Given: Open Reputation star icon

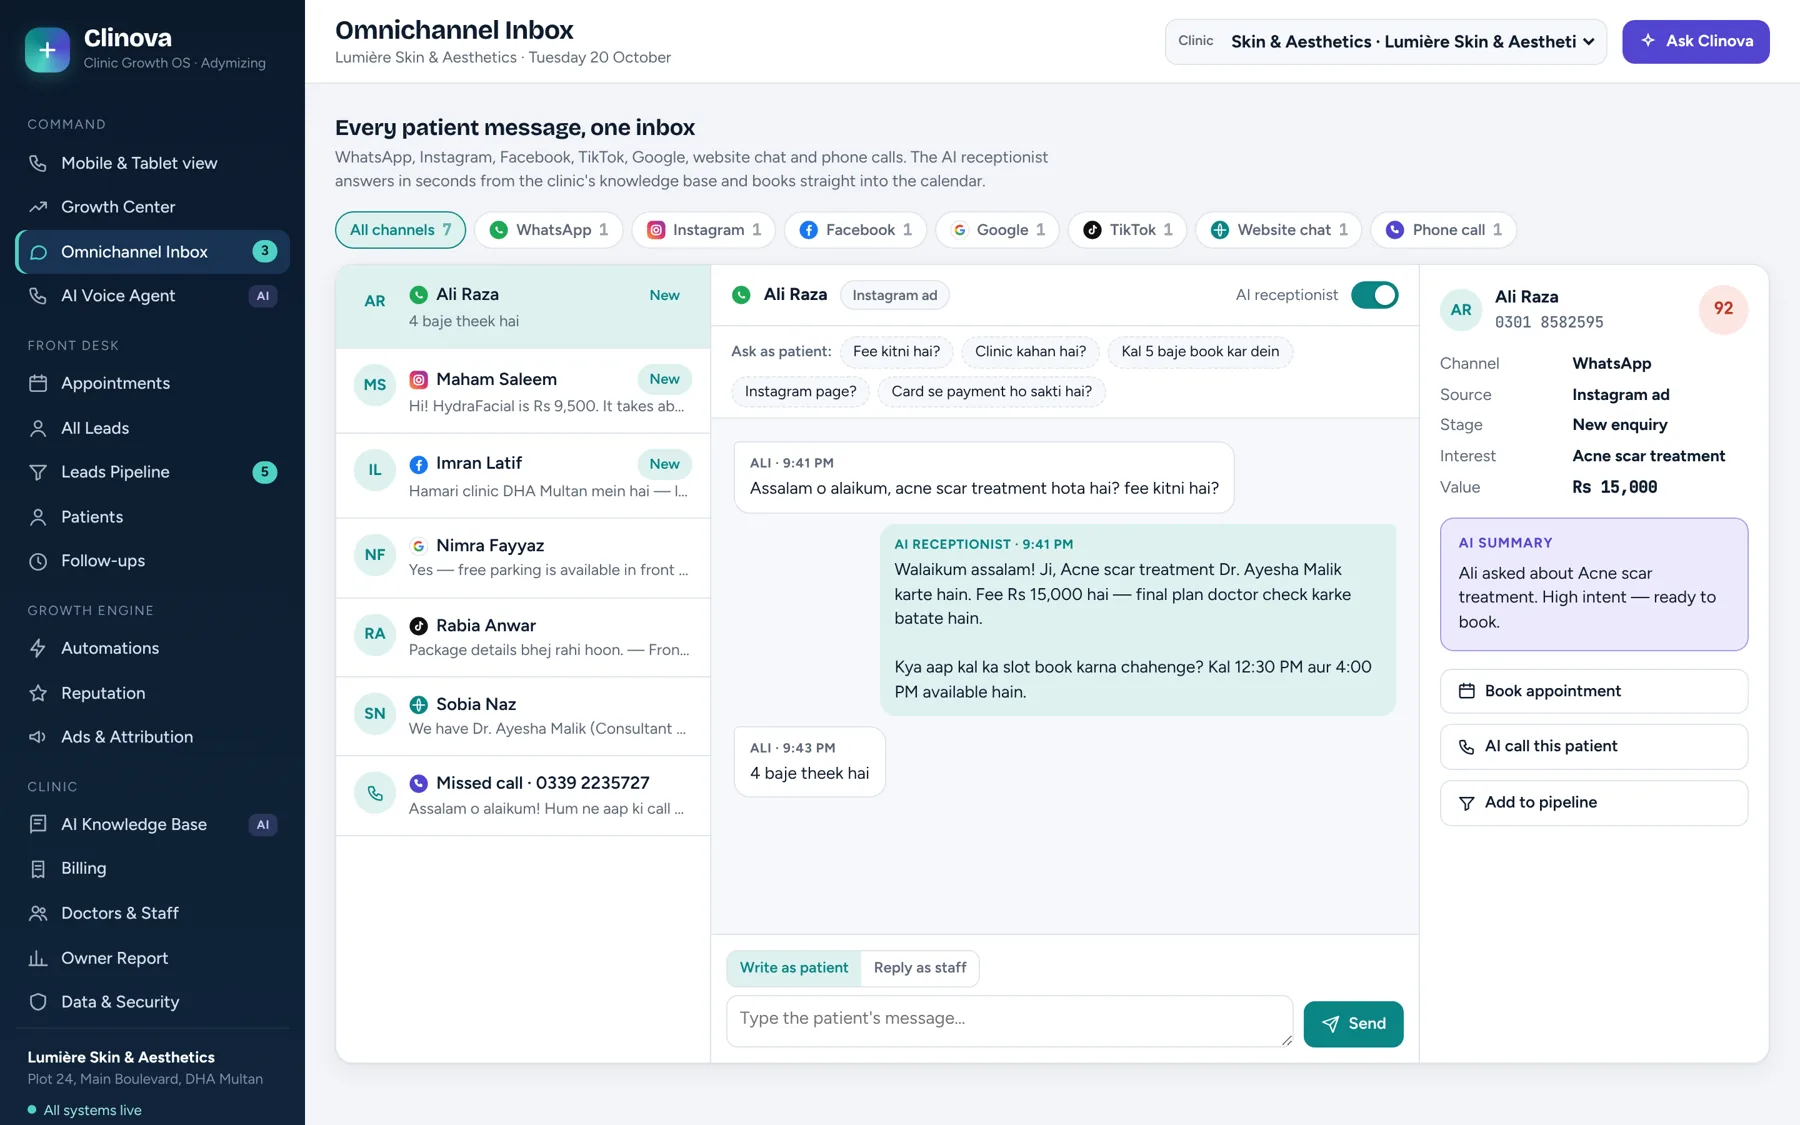Looking at the screenshot, I should 38,693.
